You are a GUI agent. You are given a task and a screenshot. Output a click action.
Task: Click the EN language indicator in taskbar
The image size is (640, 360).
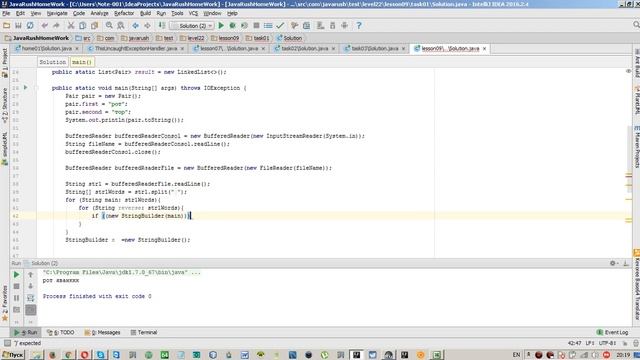pyautogui.click(x=516, y=355)
